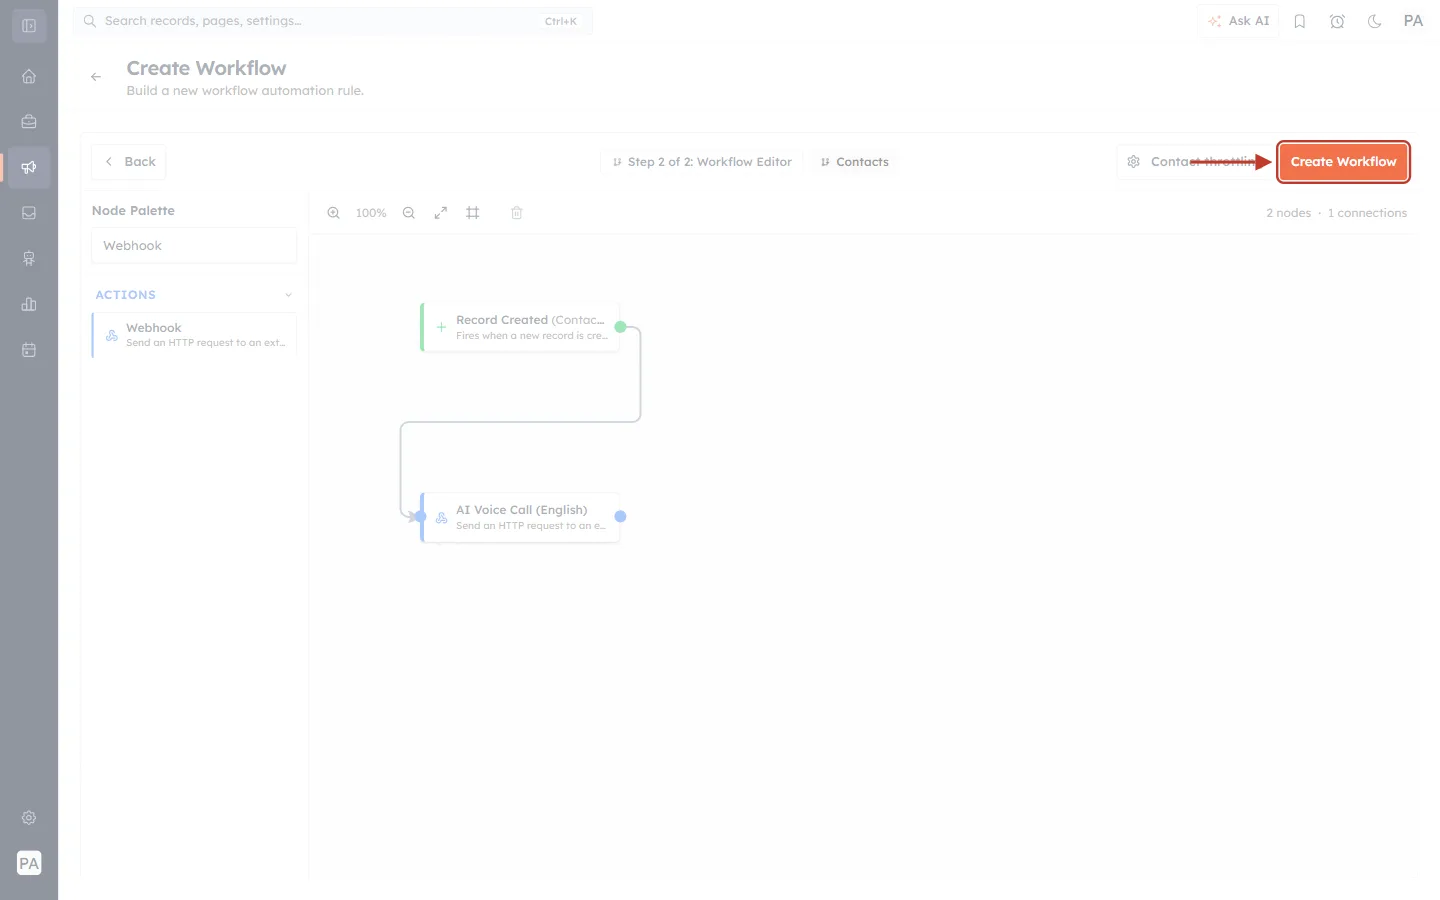Click the fit-to-screen expand icon
Viewport: 1440px width, 900px height.
point(441,213)
